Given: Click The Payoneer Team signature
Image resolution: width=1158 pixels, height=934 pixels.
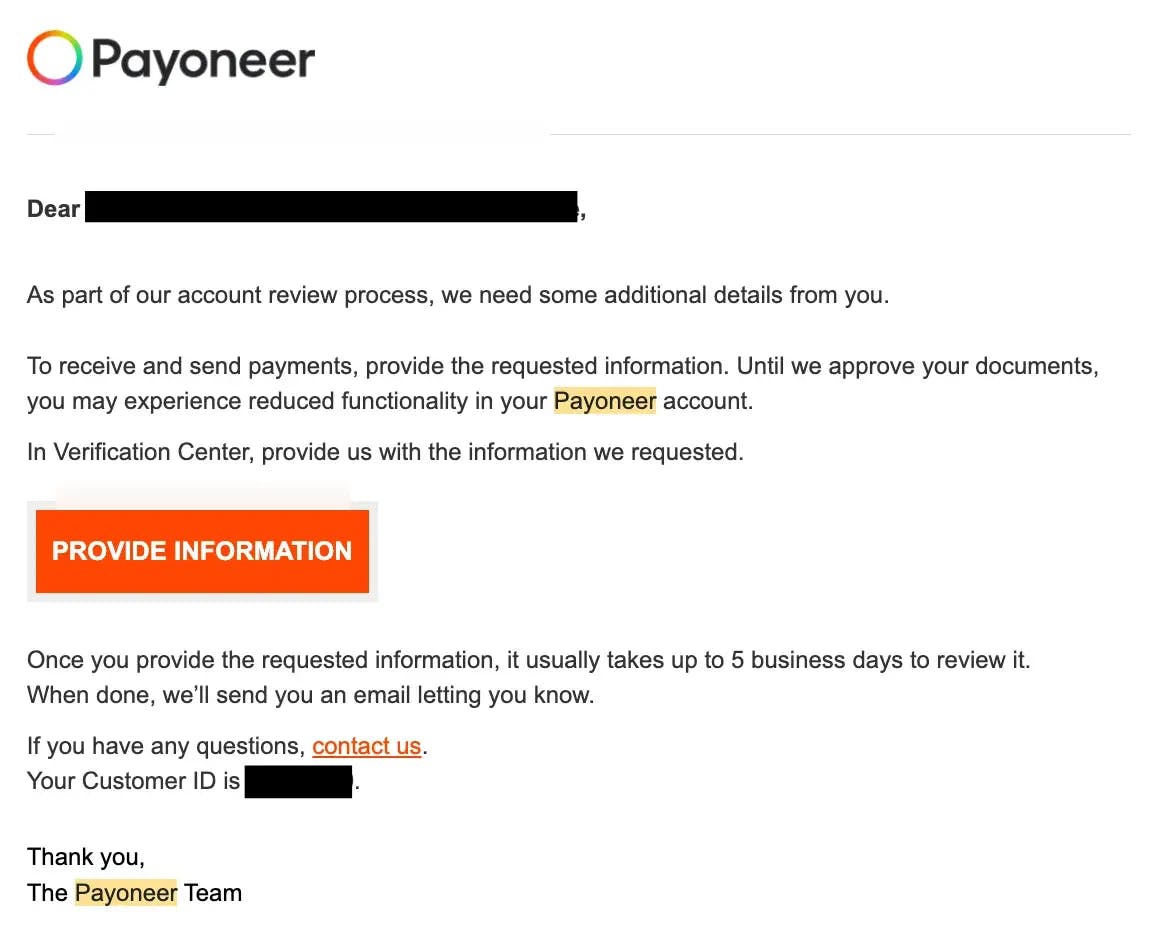Looking at the screenshot, I should [x=135, y=893].
